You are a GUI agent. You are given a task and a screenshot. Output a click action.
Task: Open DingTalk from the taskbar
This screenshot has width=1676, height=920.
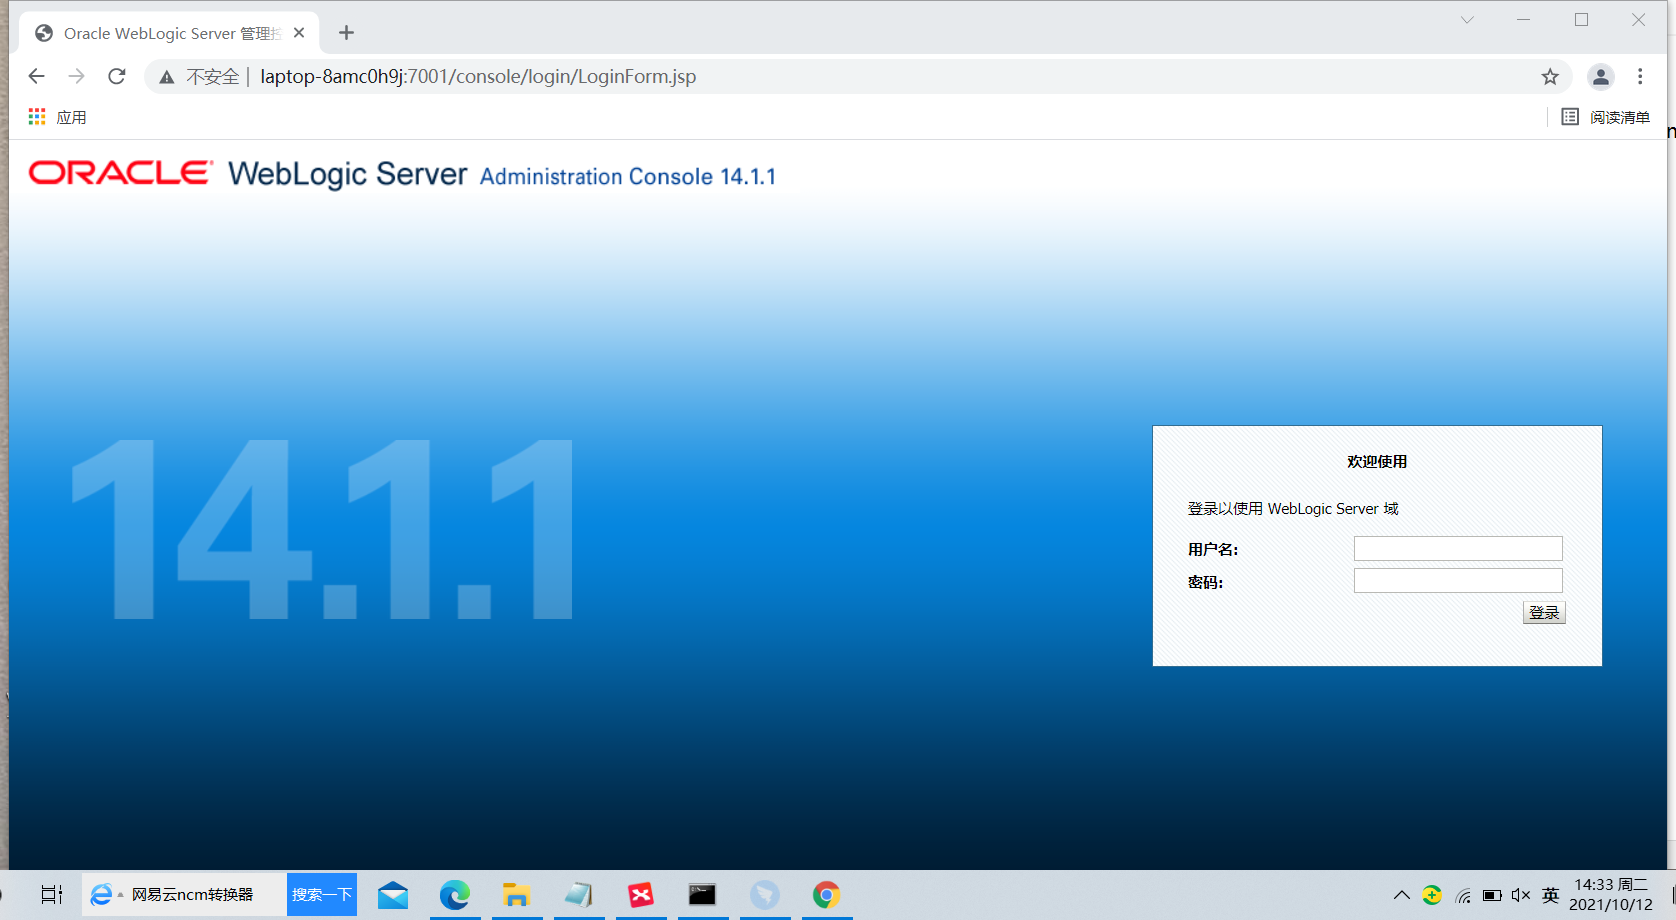point(765,894)
